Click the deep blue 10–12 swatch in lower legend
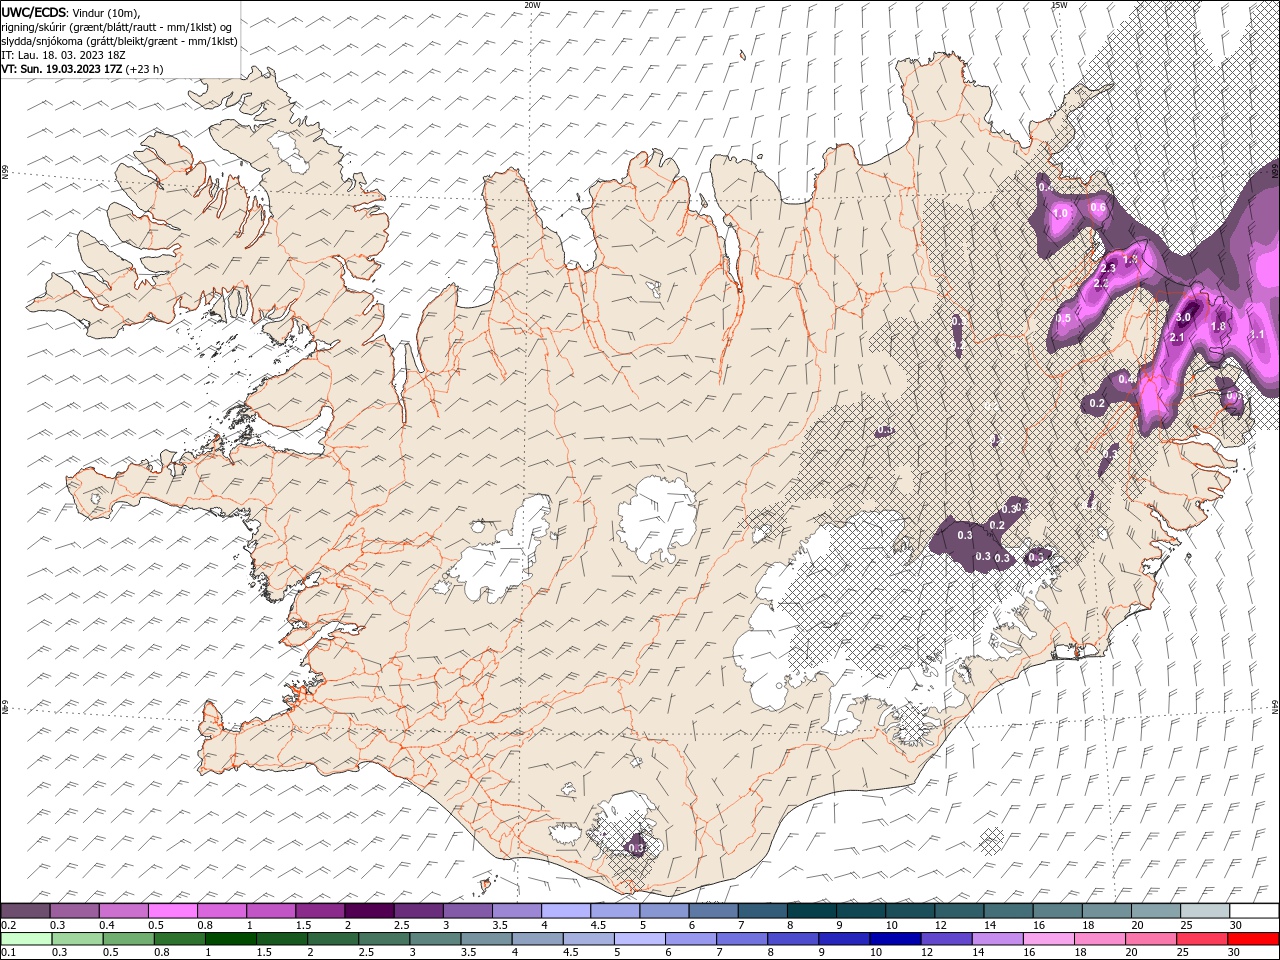The height and width of the screenshot is (960, 1280). pyautogui.click(x=895, y=939)
